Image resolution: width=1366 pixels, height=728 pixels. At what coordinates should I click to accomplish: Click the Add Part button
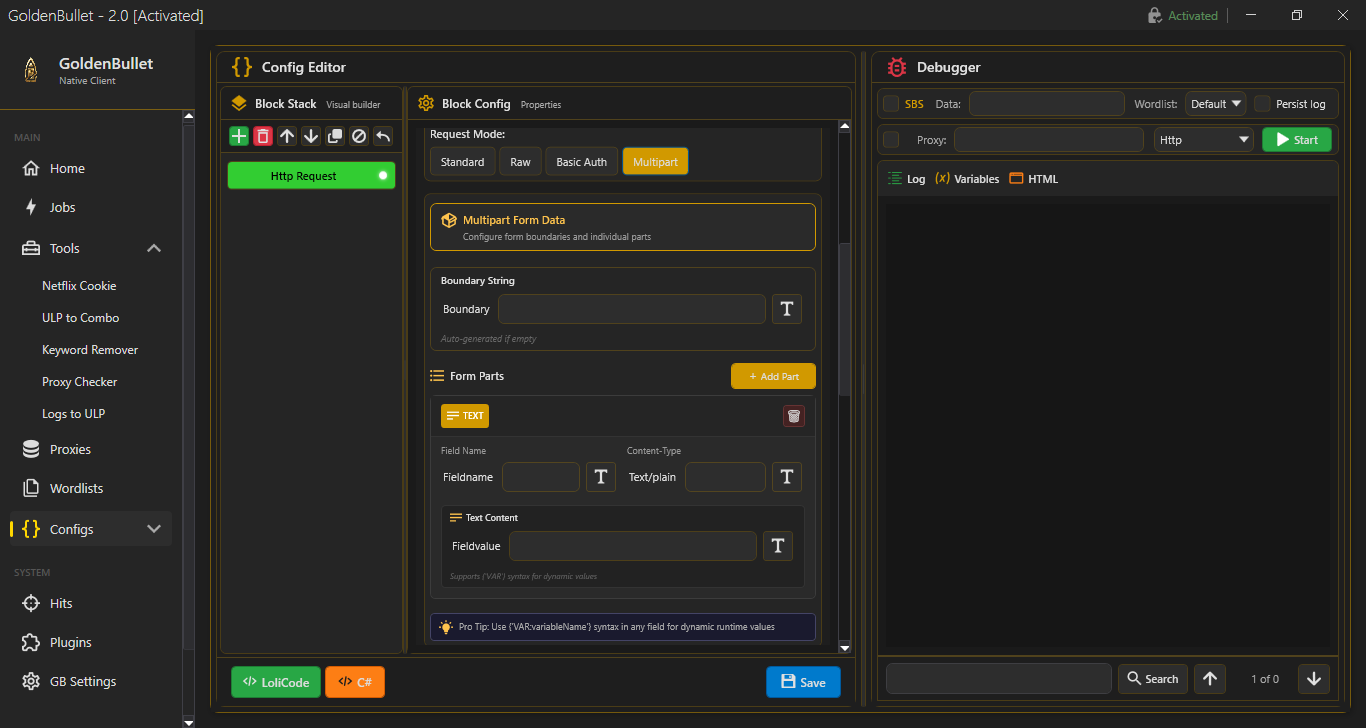click(773, 376)
